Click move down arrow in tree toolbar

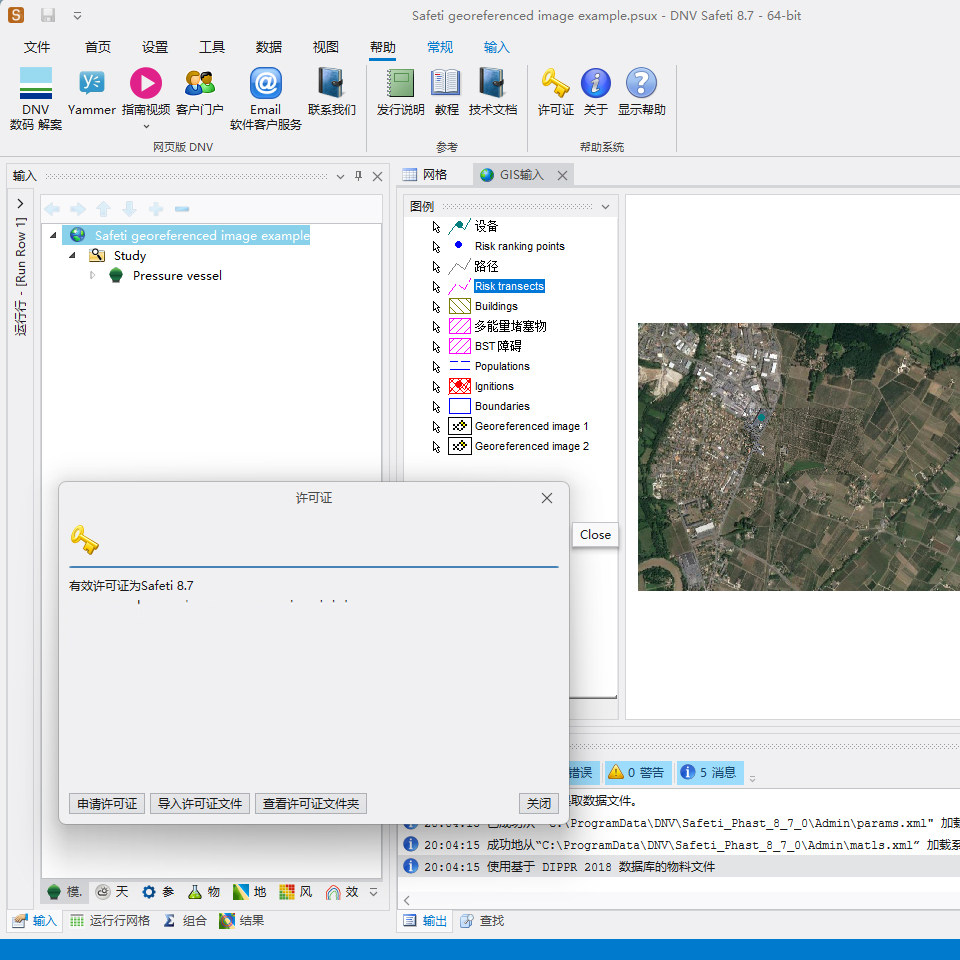pyautogui.click(x=129, y=209)
